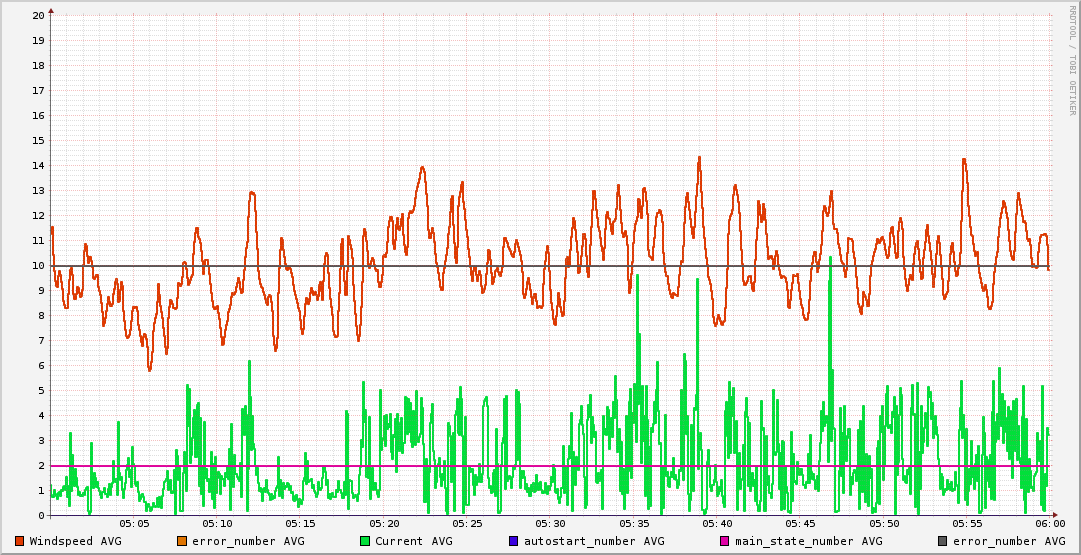Click the 05:30 time axis label
The image size is (1081, 555).
click(550, 523)
